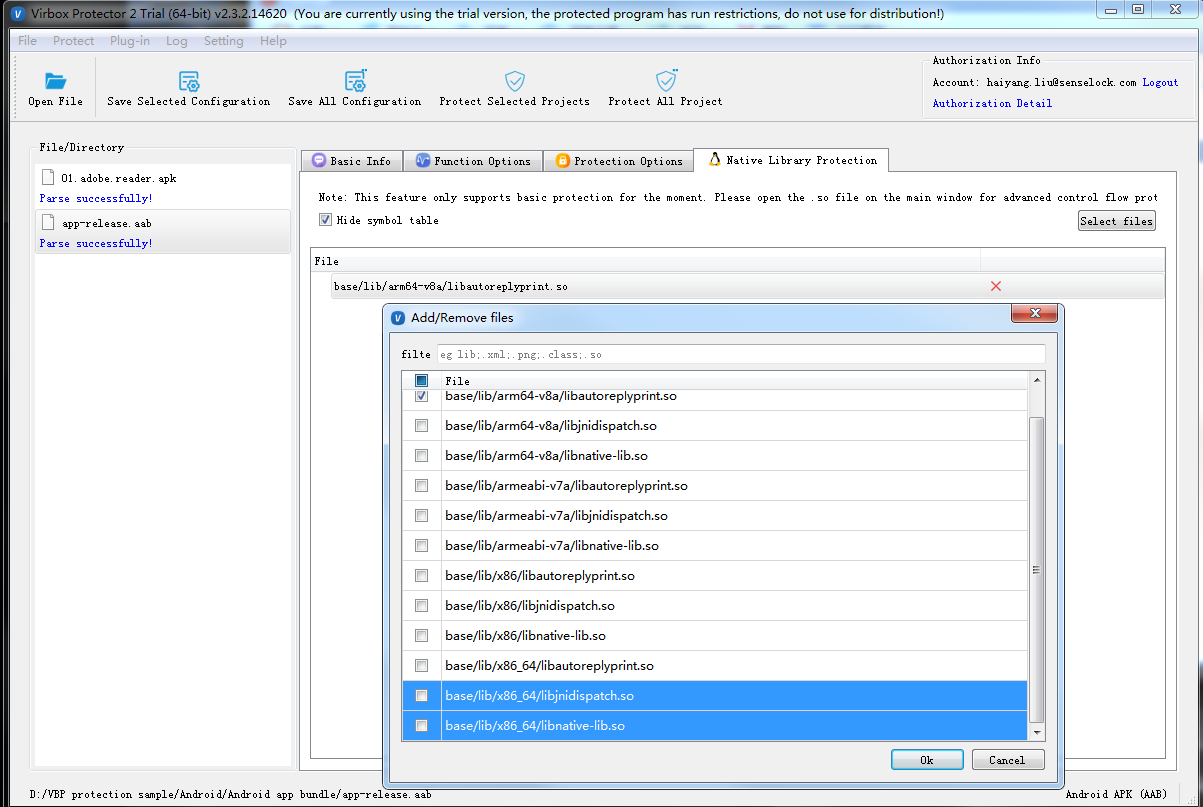Click the filter input field

[x=741, y=354]
